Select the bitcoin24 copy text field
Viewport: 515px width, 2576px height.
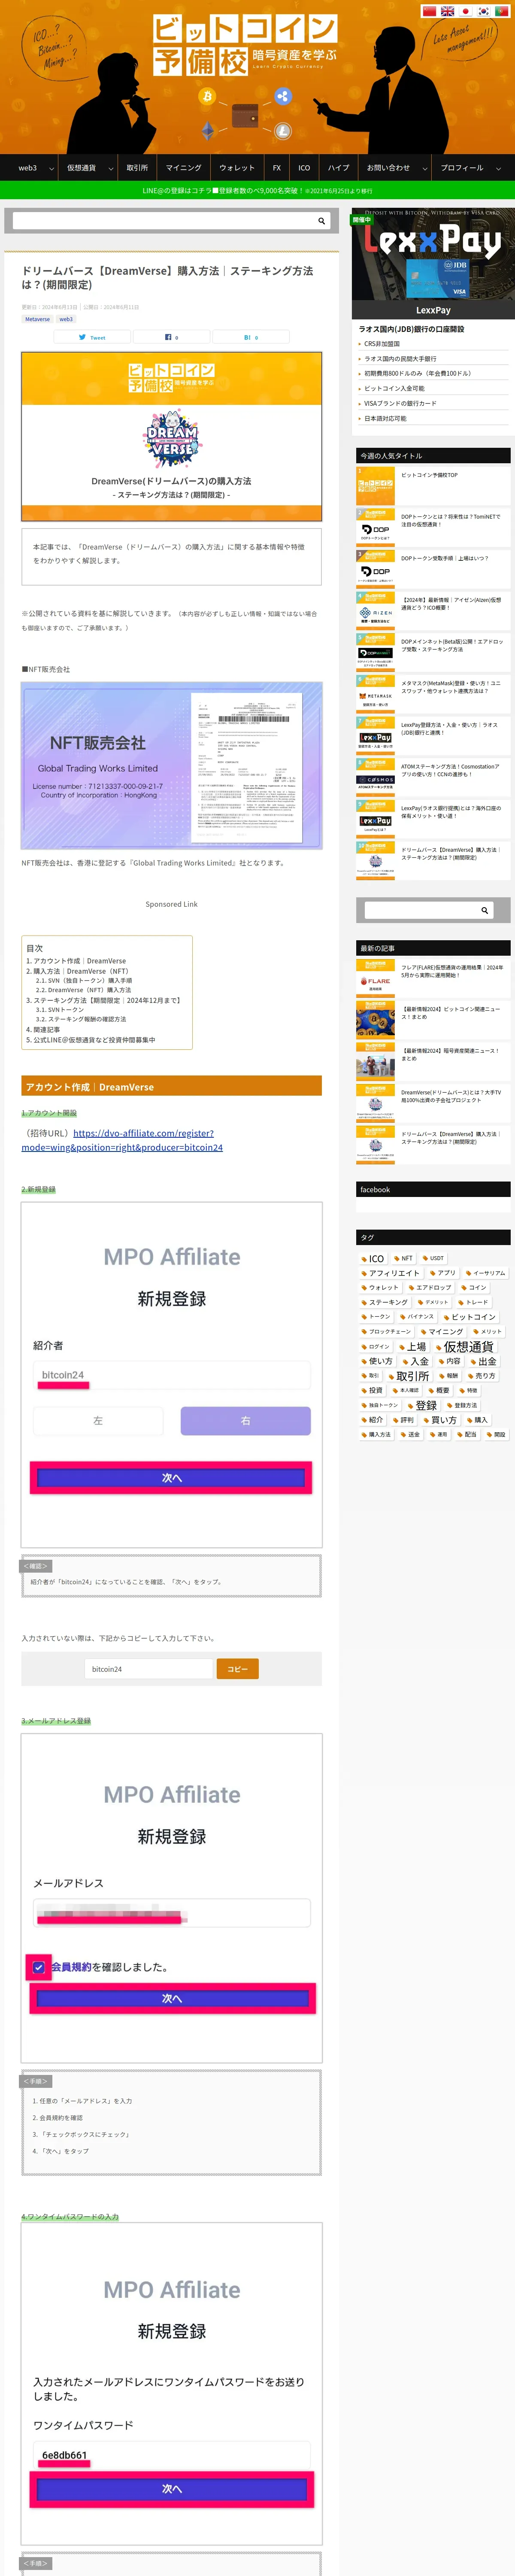149,1669
